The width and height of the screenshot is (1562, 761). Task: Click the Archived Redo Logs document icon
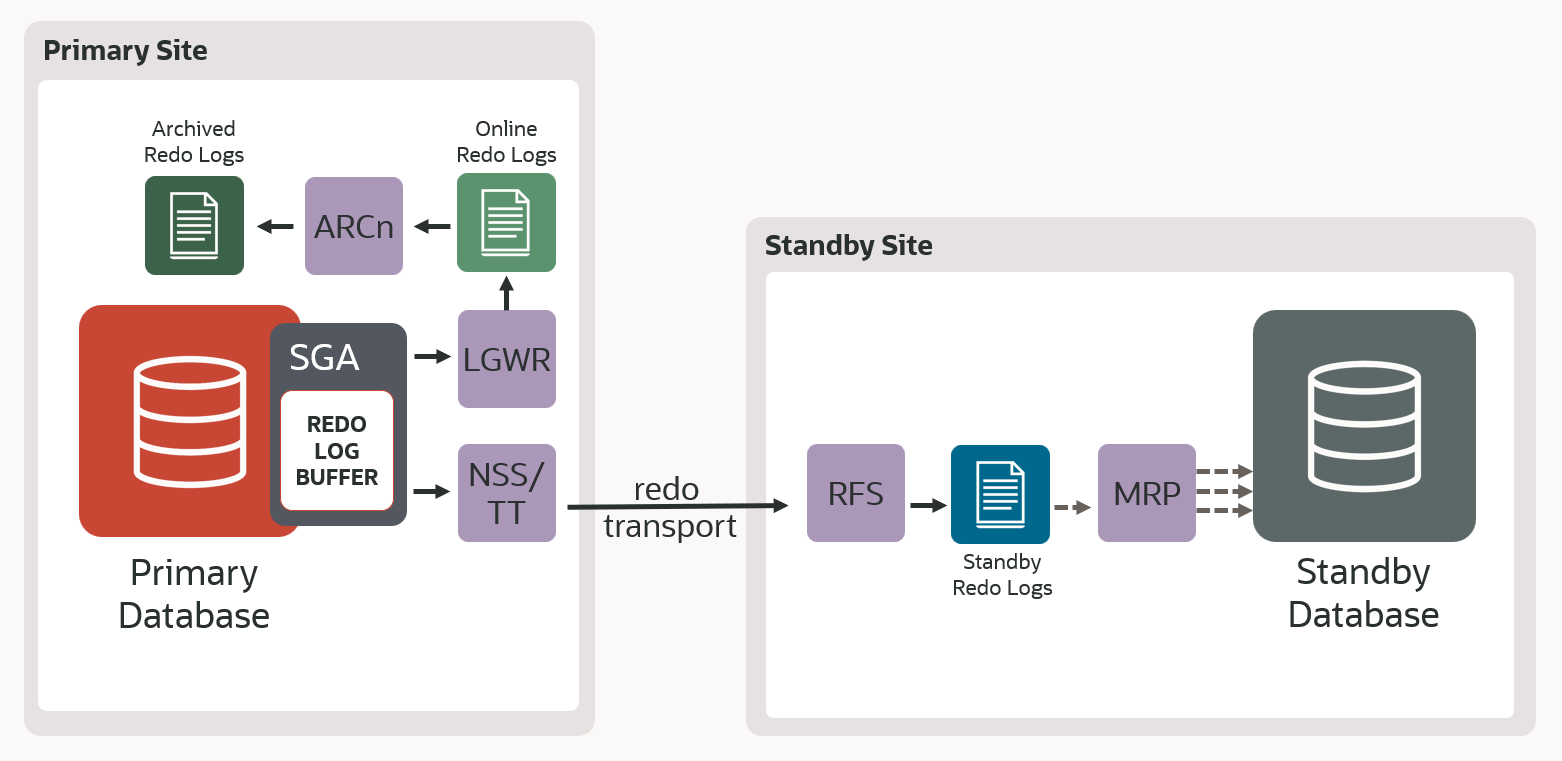pos(194,225)
